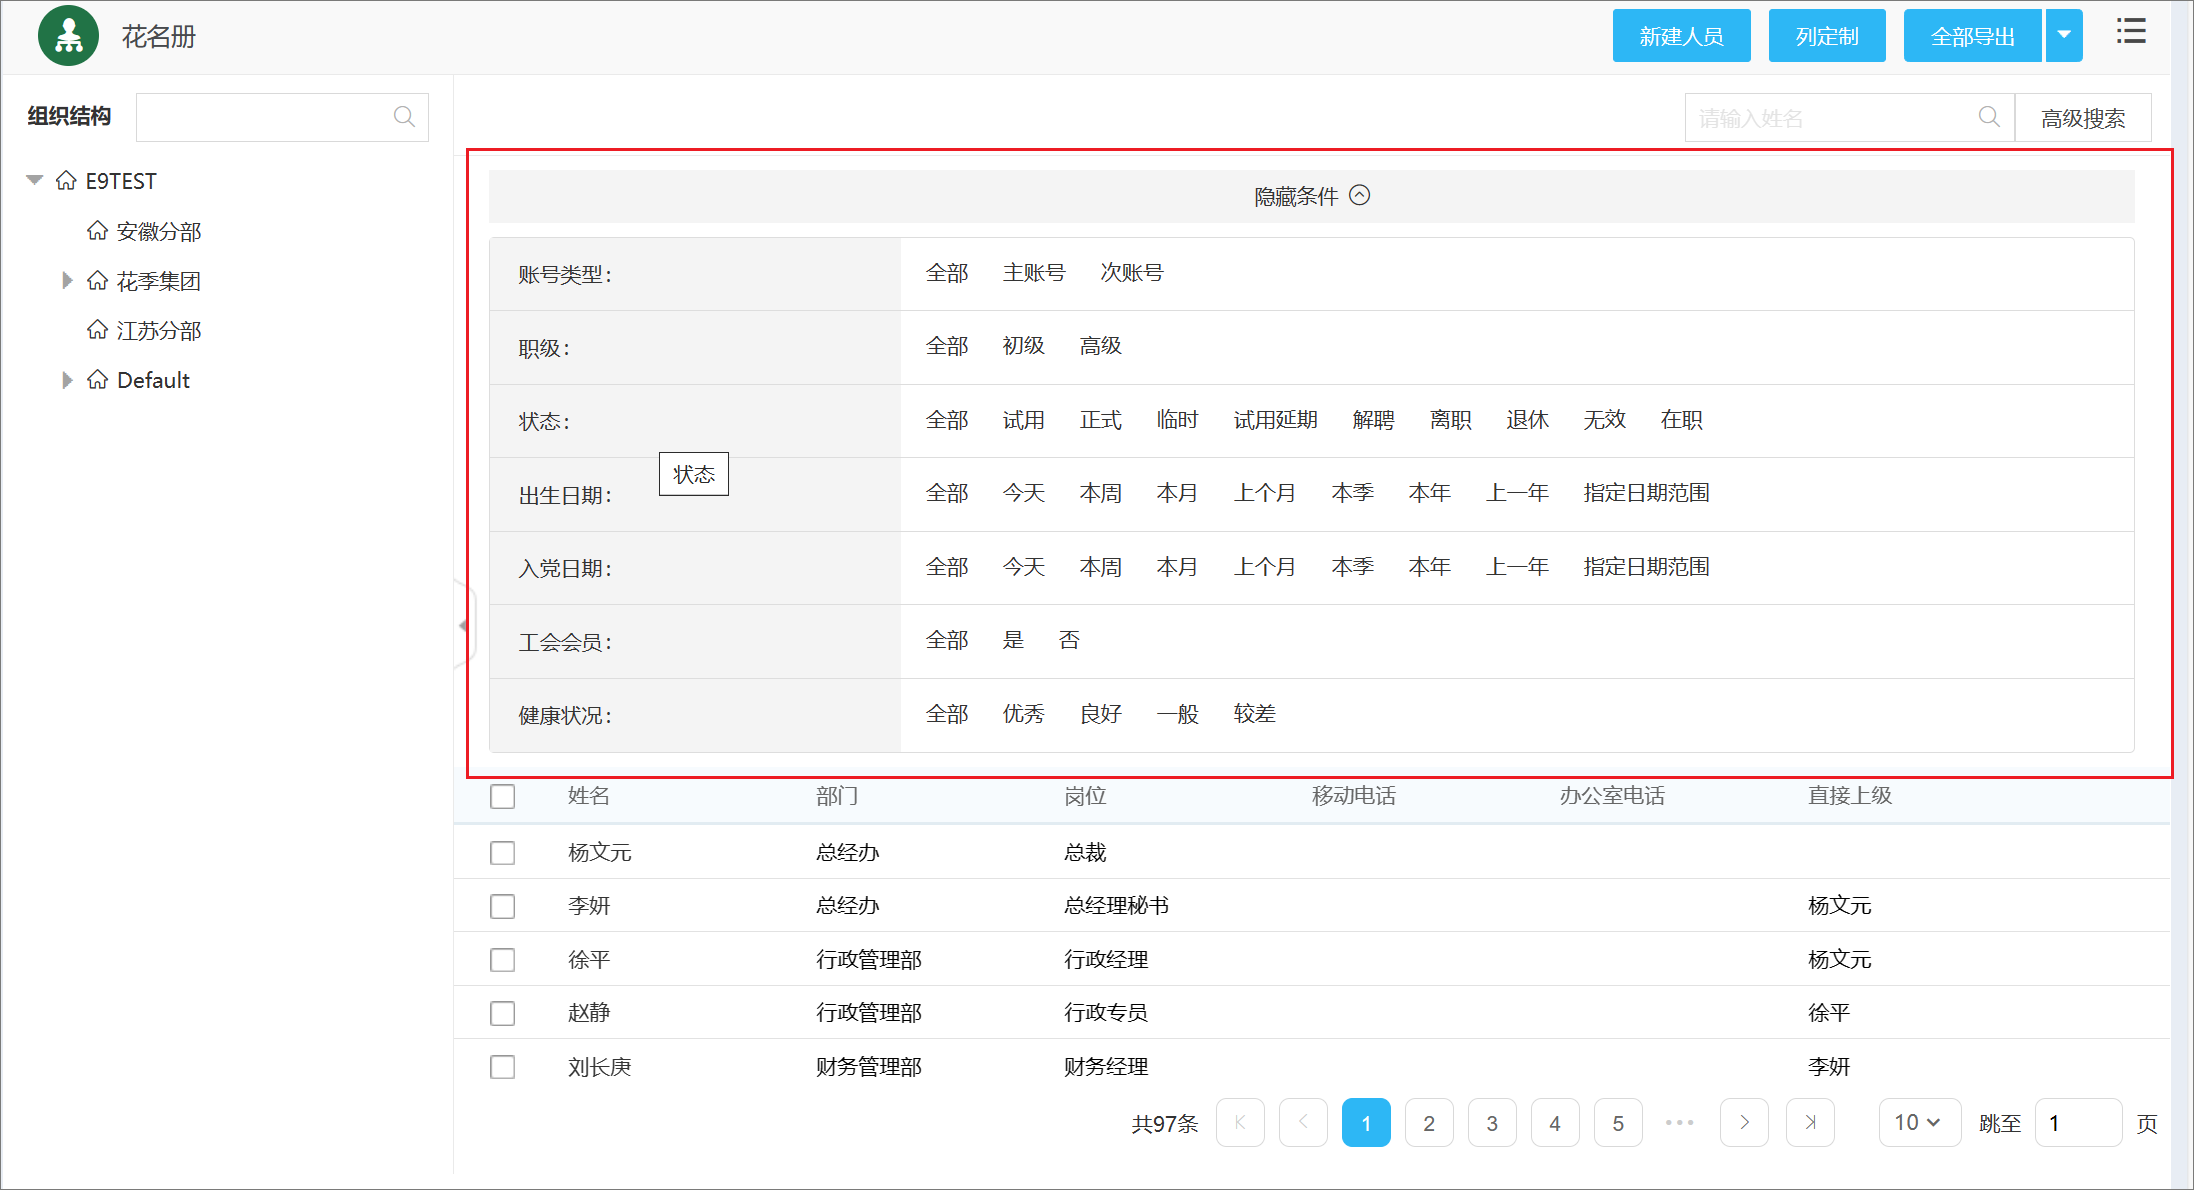This screenshot has height=1190, width=2194.
Task: Check the box for 李妍
Action: click(x=502, y=906)
